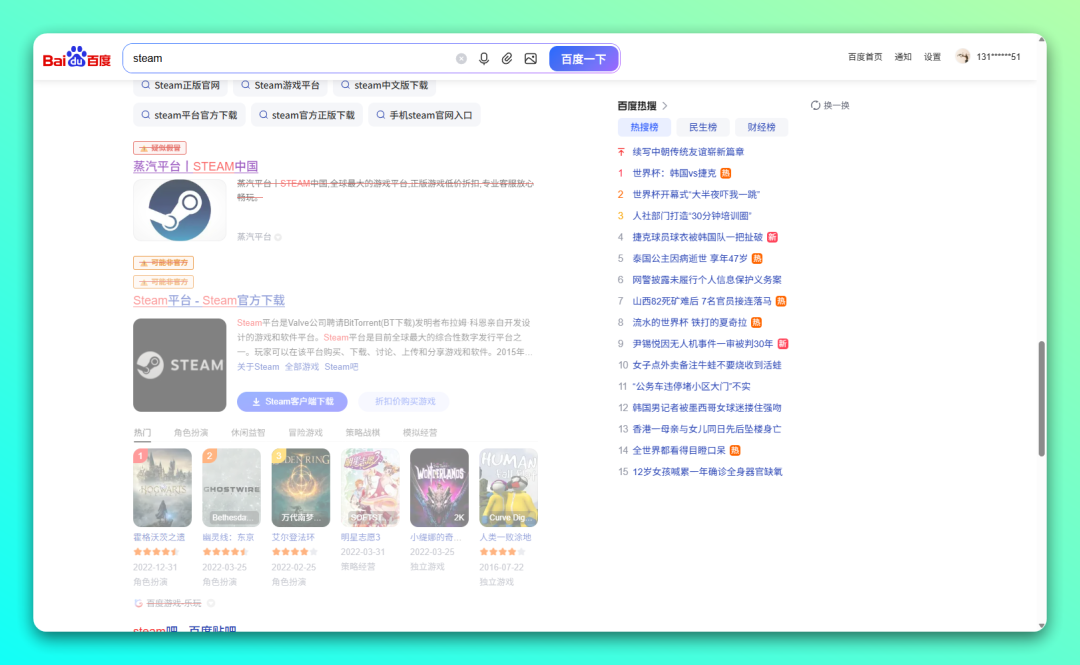
Task: Click the grey STEAM banner thumbnail
Action: tap(180, 365)
